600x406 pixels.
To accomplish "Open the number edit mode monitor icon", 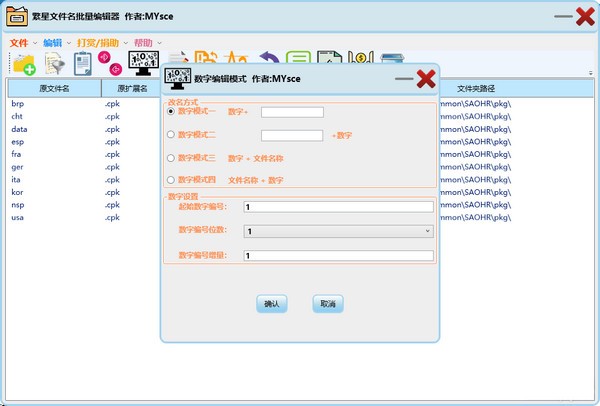I will tap(143, 63).
